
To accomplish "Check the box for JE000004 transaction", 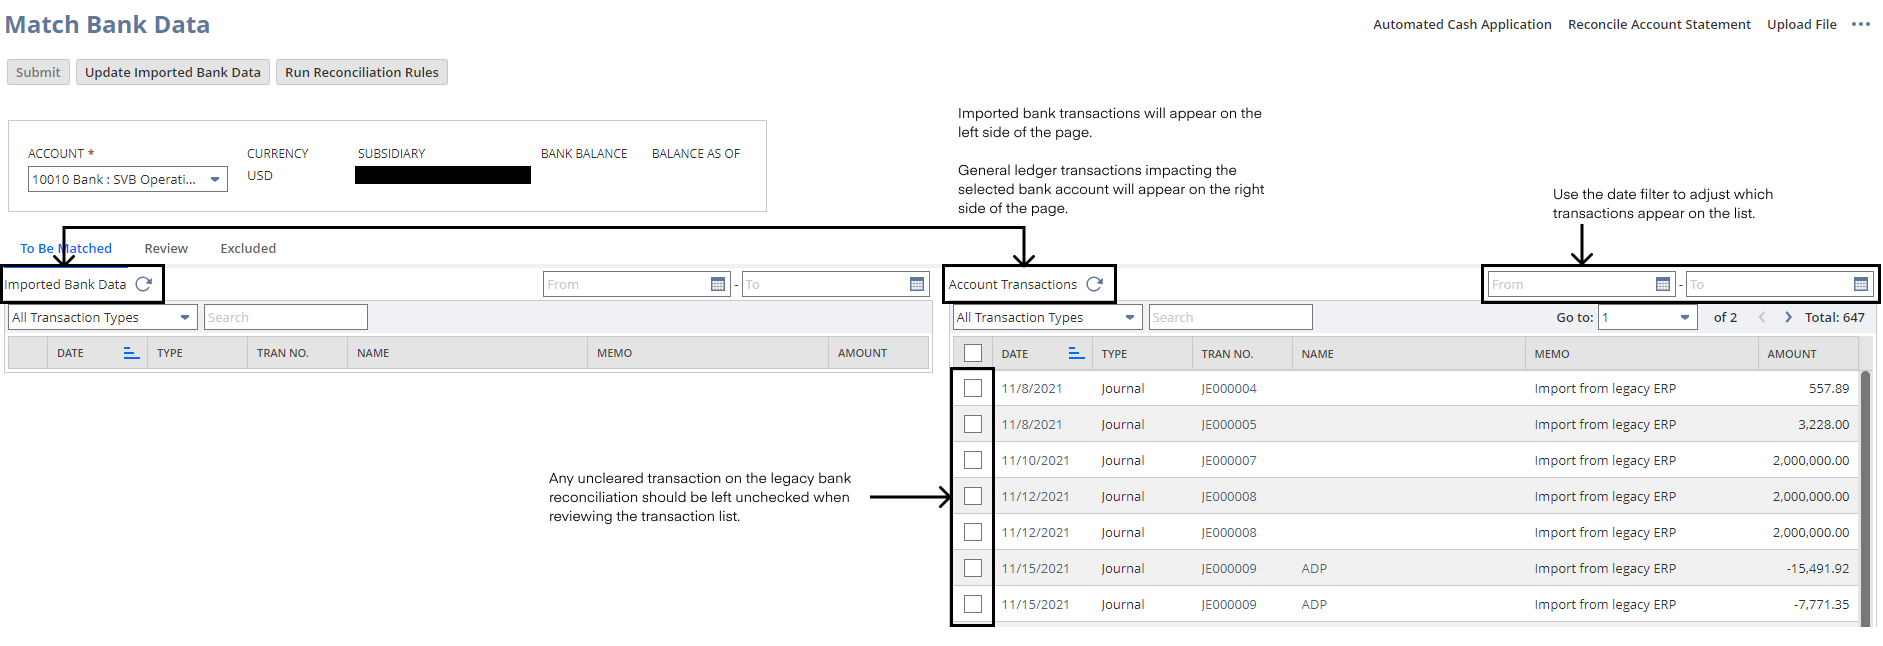I will point(973,388).
